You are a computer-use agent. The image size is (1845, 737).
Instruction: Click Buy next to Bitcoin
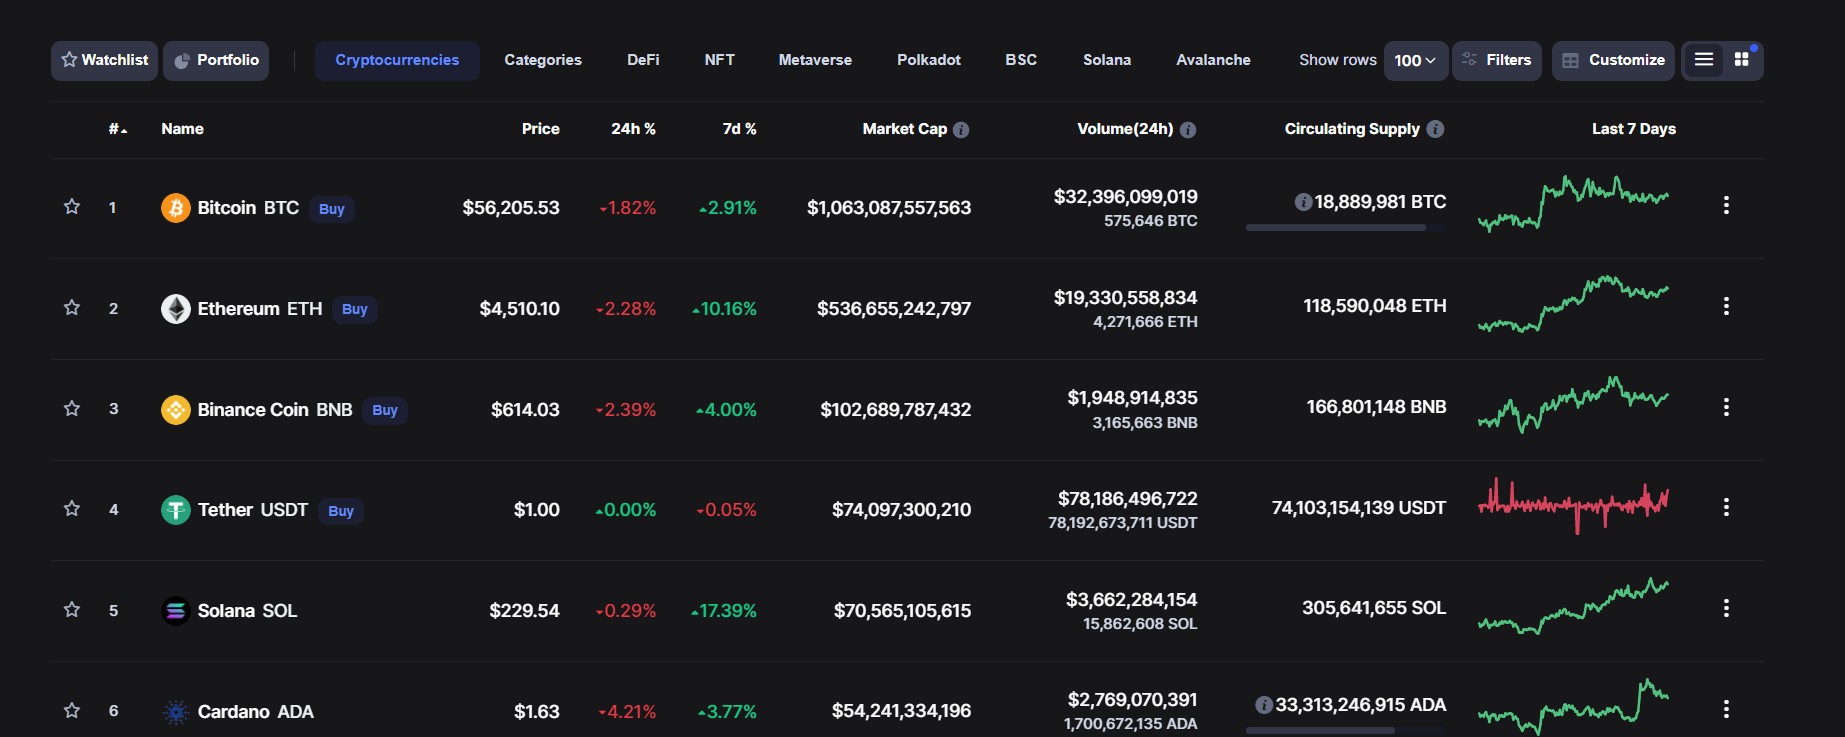332,209
